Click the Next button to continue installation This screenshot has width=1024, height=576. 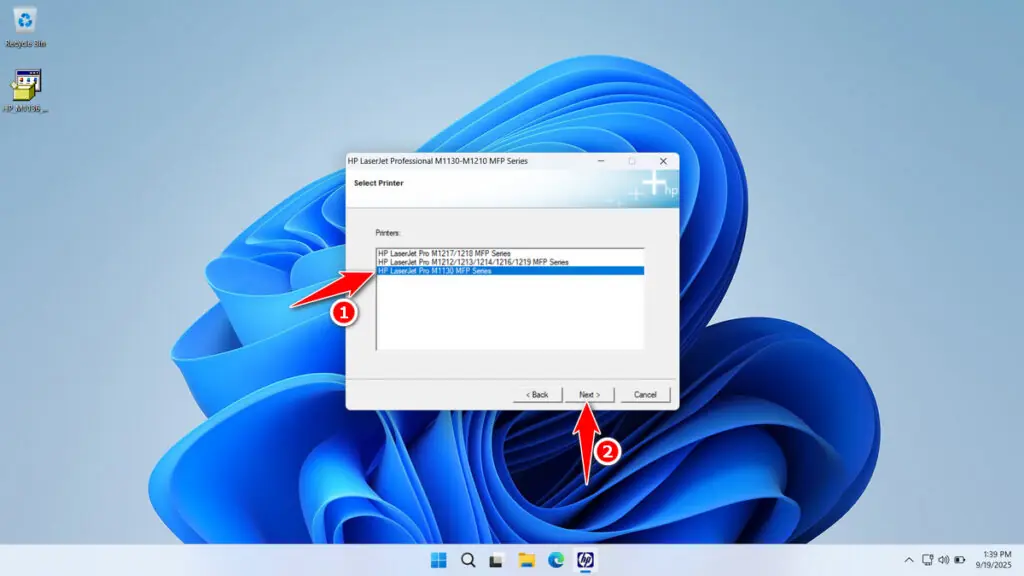click(x=590, y=394)
